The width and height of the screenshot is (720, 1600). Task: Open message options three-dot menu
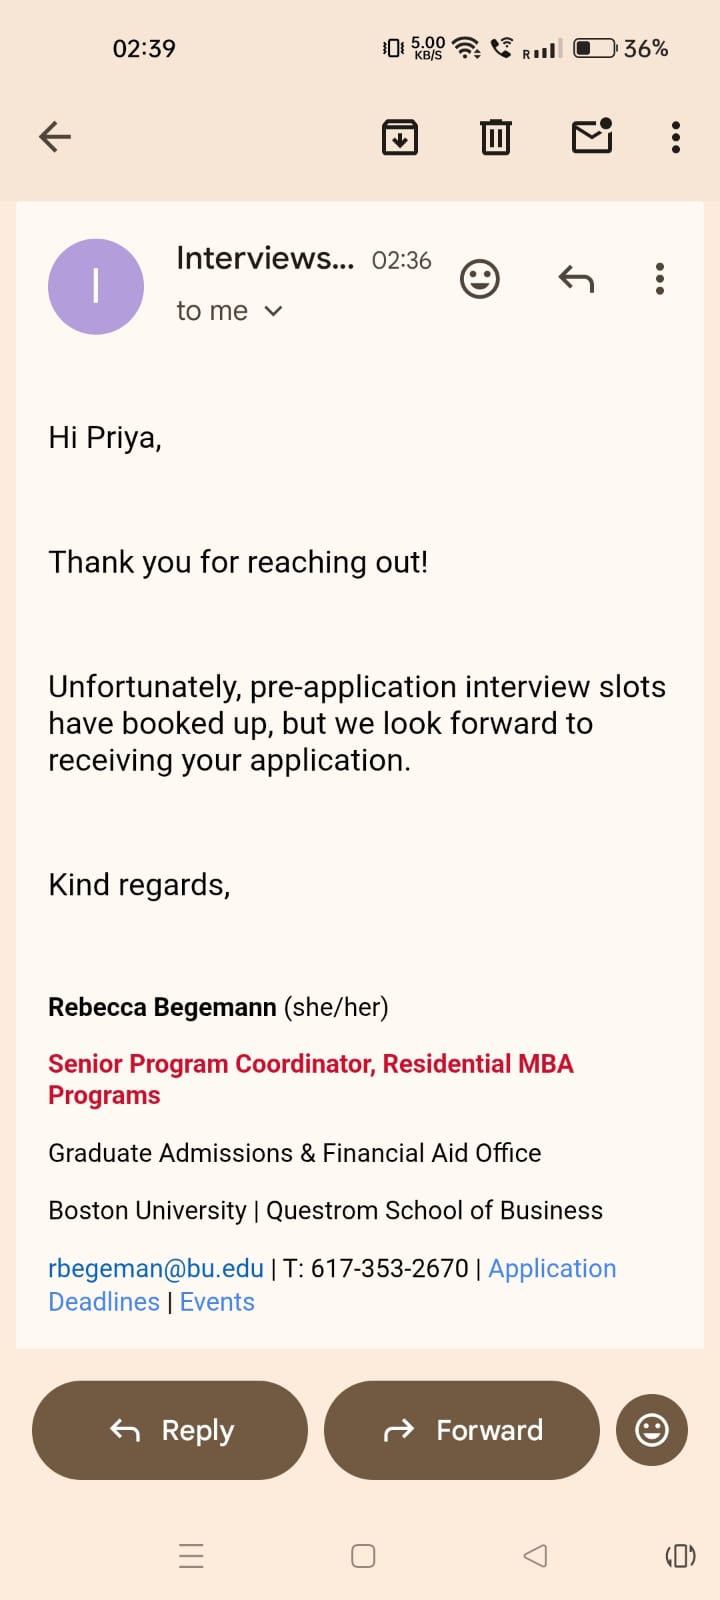point(660,279)
